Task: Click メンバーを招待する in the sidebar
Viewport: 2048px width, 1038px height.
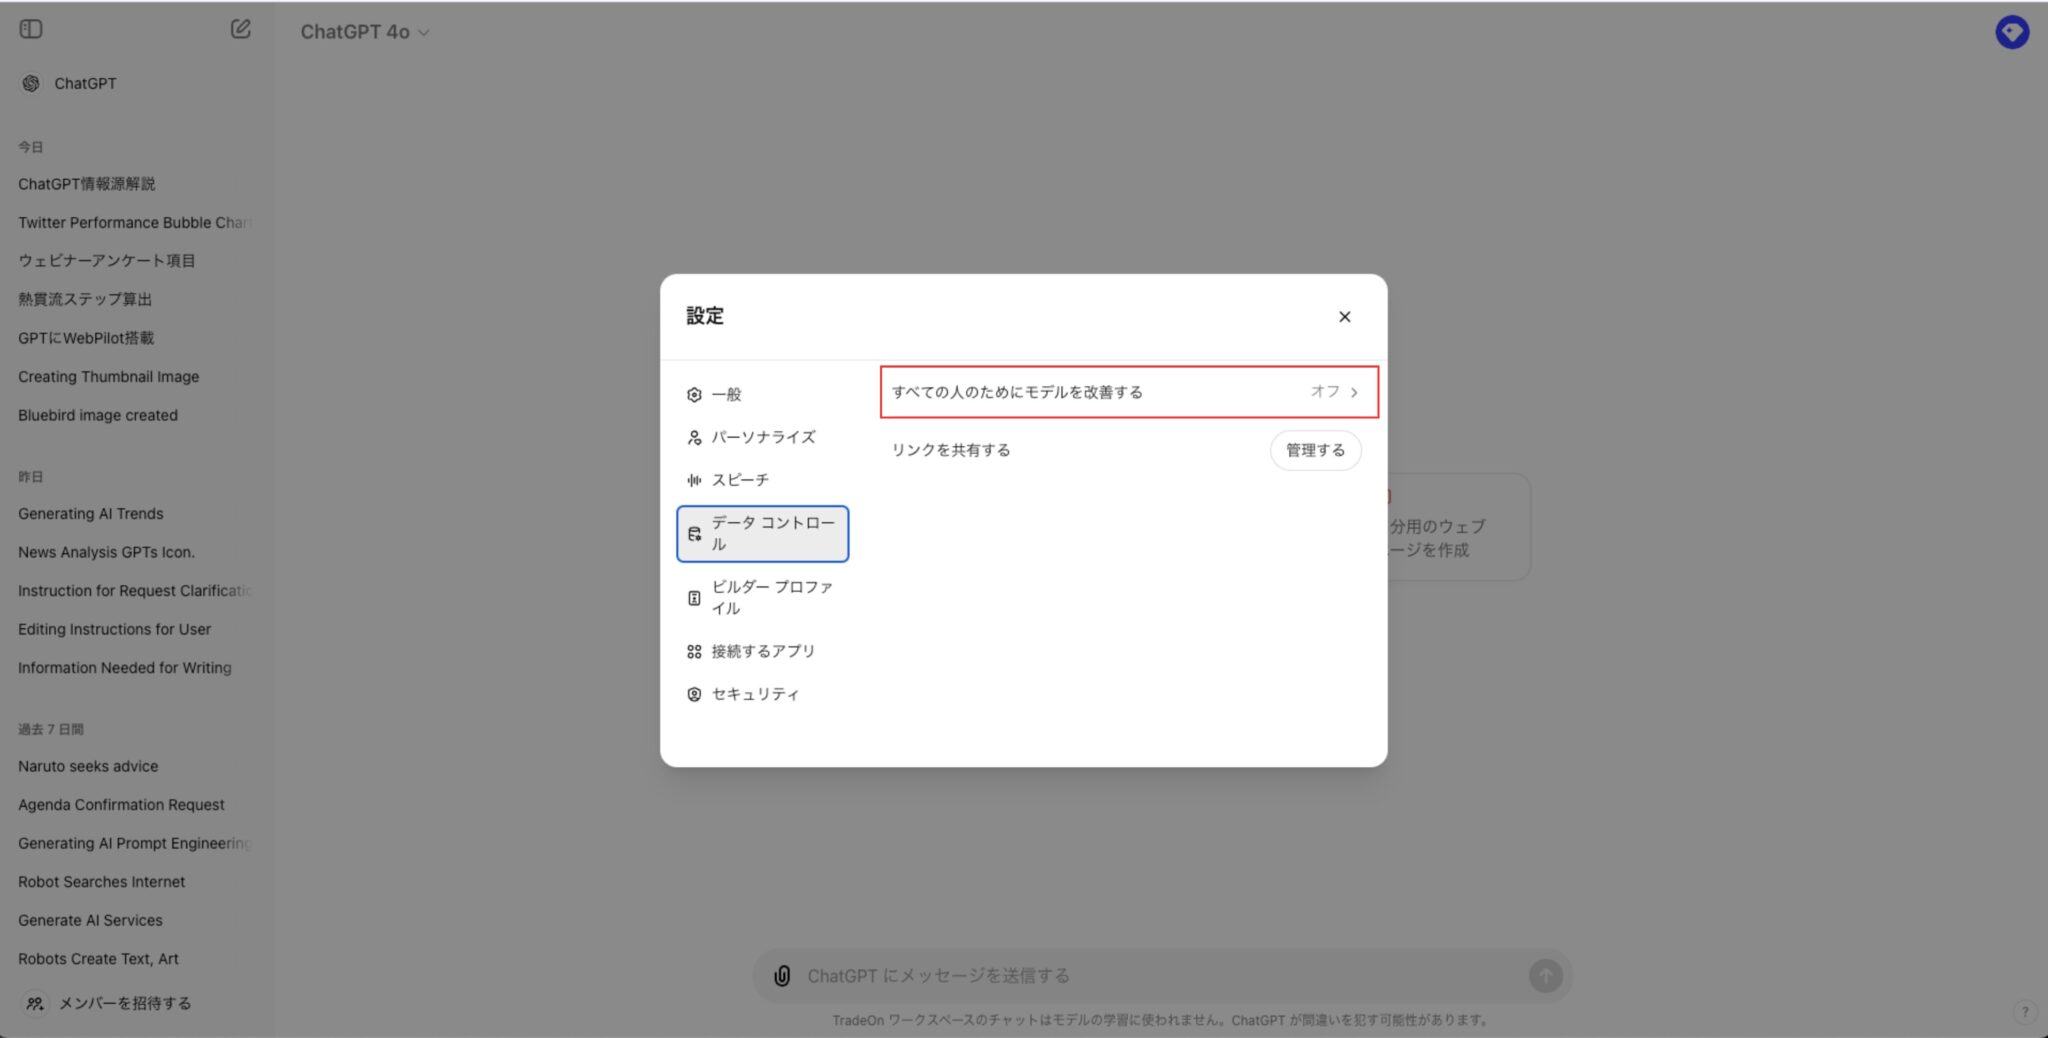Action: point(123,1002)
